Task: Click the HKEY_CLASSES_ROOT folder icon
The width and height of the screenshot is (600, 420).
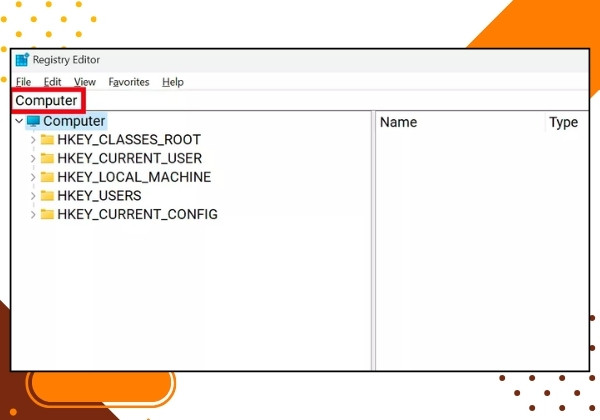Action: pyautogui.click(x=47, y=140)
